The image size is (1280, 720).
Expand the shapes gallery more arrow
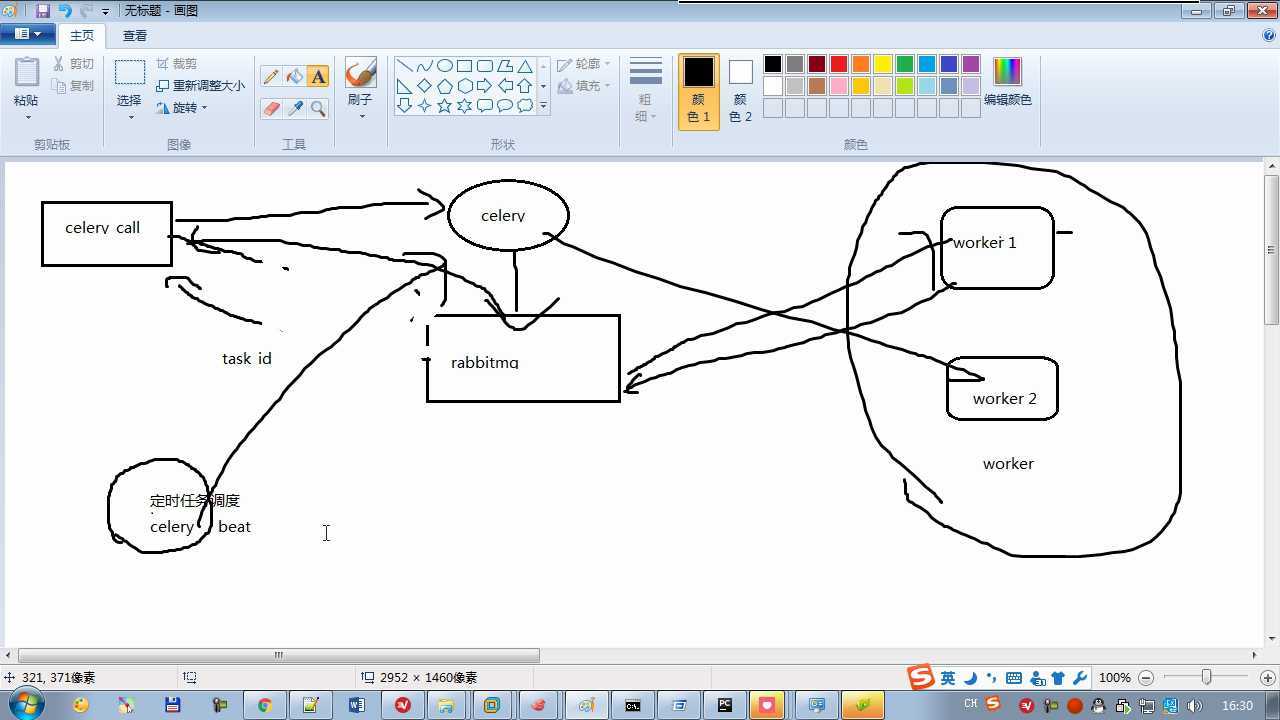point(543,106)
